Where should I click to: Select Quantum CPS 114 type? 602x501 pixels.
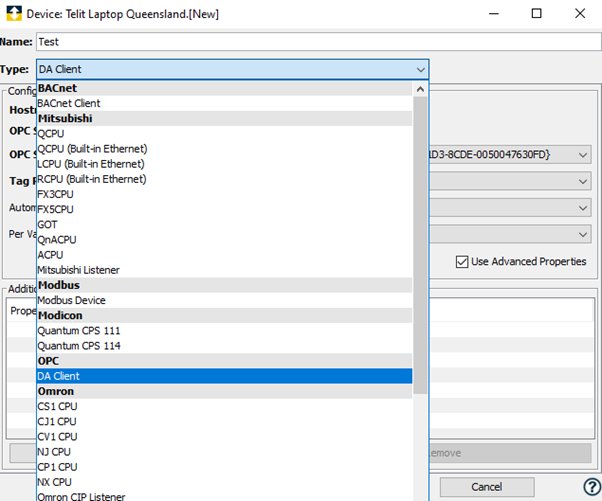tap(225, 346)
